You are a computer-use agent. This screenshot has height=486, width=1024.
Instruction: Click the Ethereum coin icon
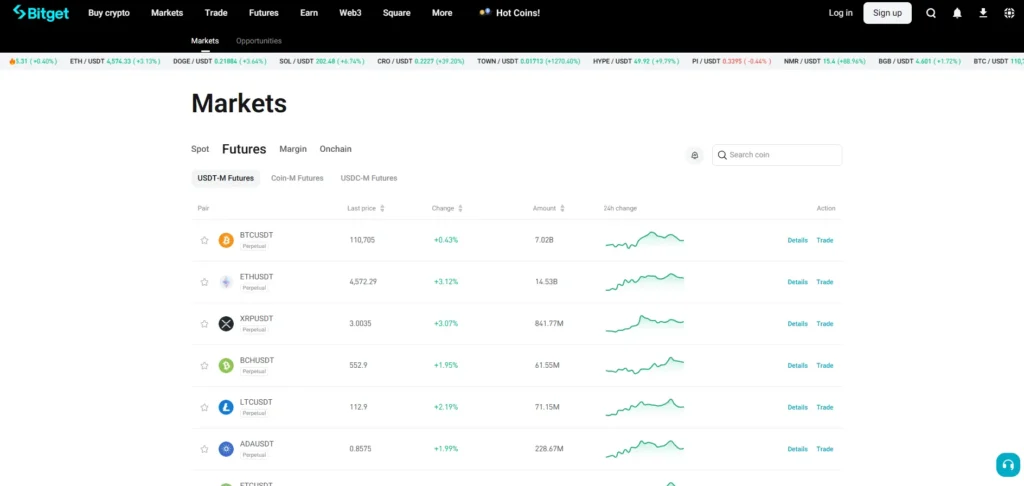pyautogui.click(x=226, y=282)
